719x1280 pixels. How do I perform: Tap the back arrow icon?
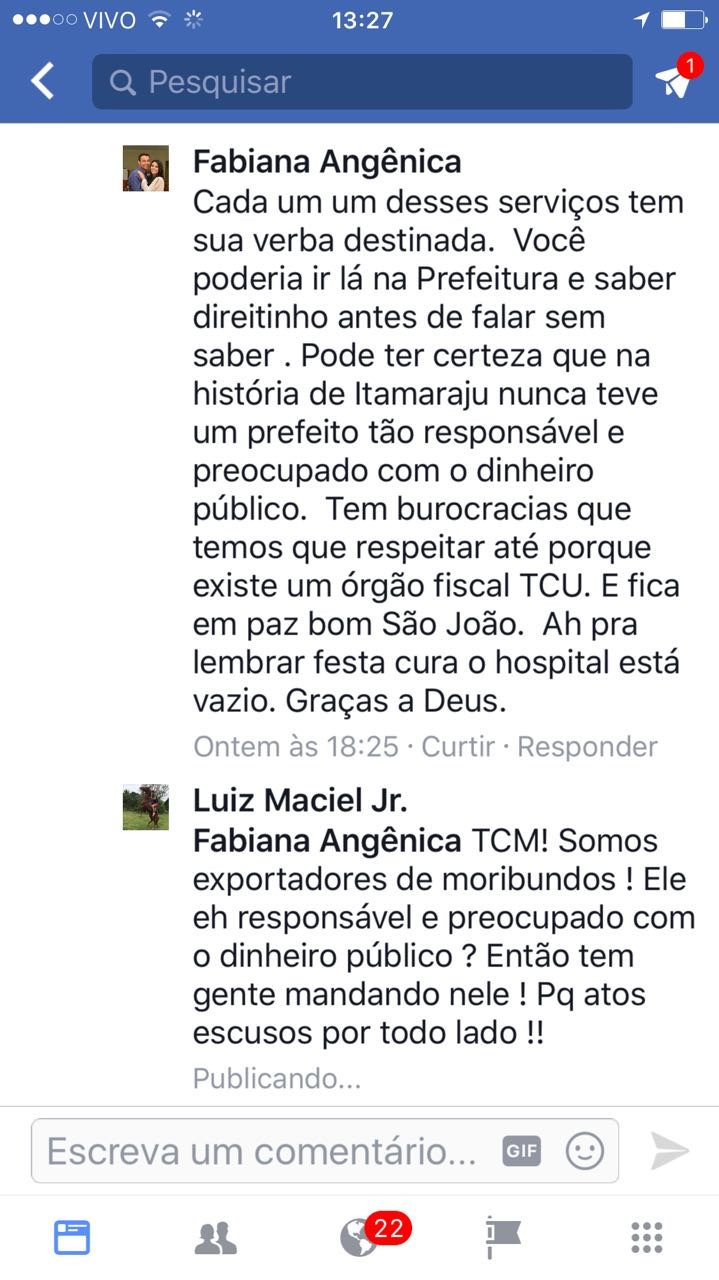42,81
